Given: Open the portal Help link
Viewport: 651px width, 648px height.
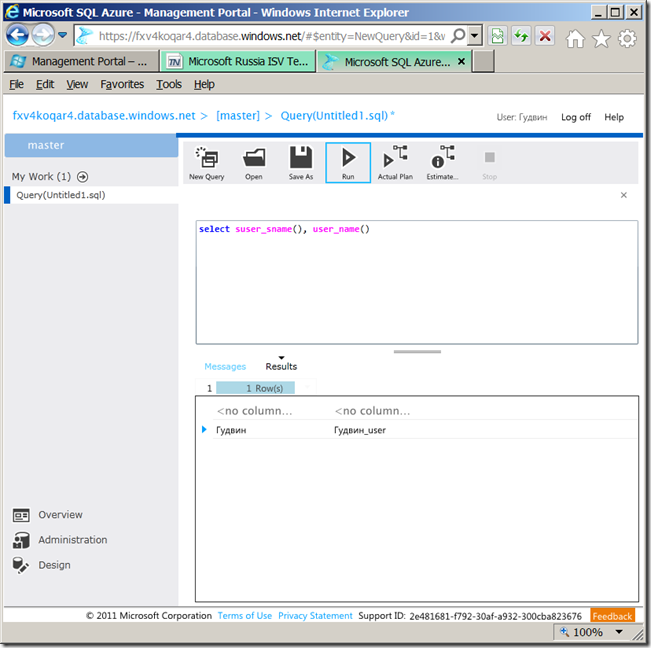Looking at the screenshot, I should [614, 117].
